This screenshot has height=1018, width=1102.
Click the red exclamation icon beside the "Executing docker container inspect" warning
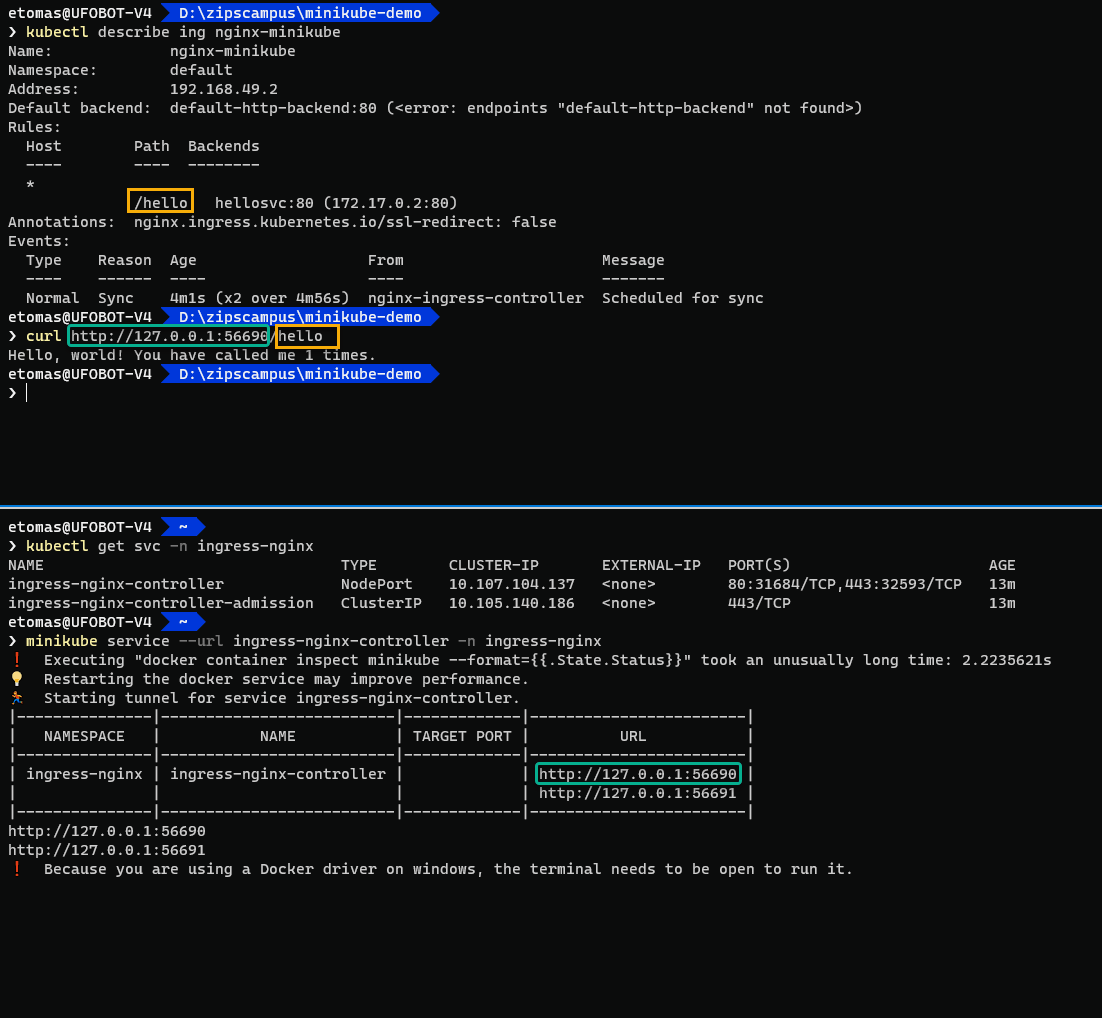pos(16,660)
